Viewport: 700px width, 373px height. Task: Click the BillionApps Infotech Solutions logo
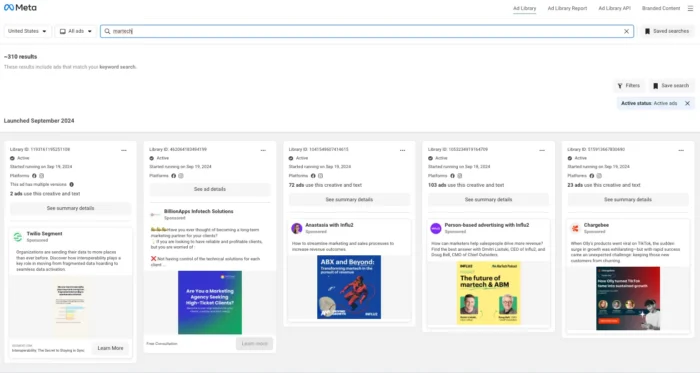155,215
